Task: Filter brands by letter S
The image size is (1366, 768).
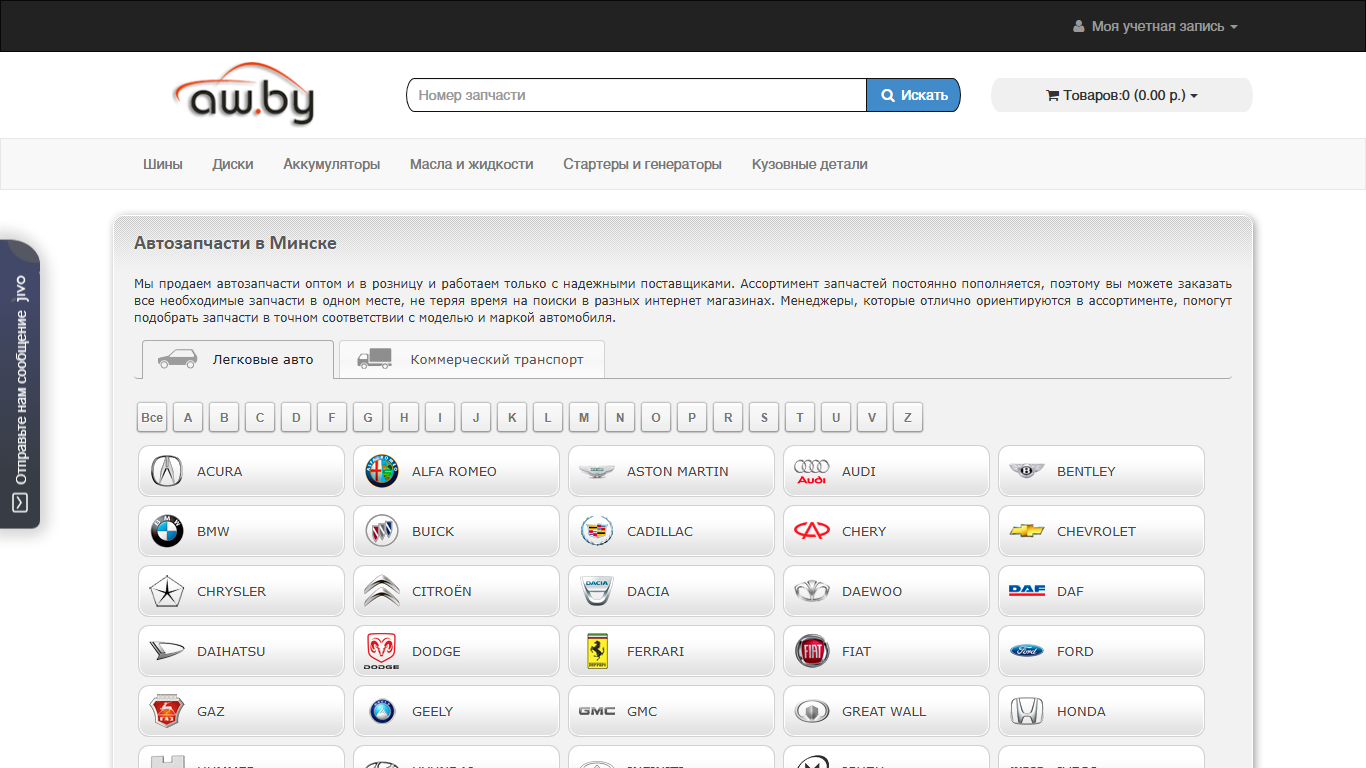Action: (x=764, y=417)
